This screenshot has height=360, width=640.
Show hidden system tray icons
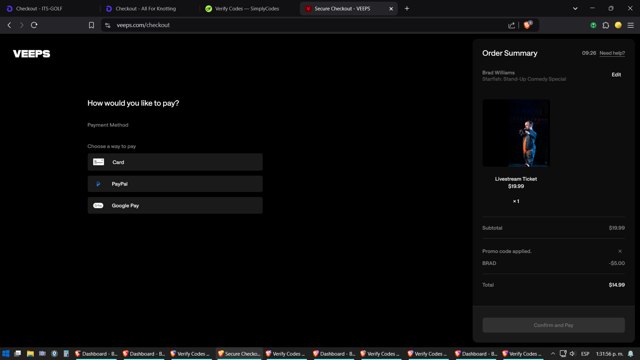coord(553,354)
